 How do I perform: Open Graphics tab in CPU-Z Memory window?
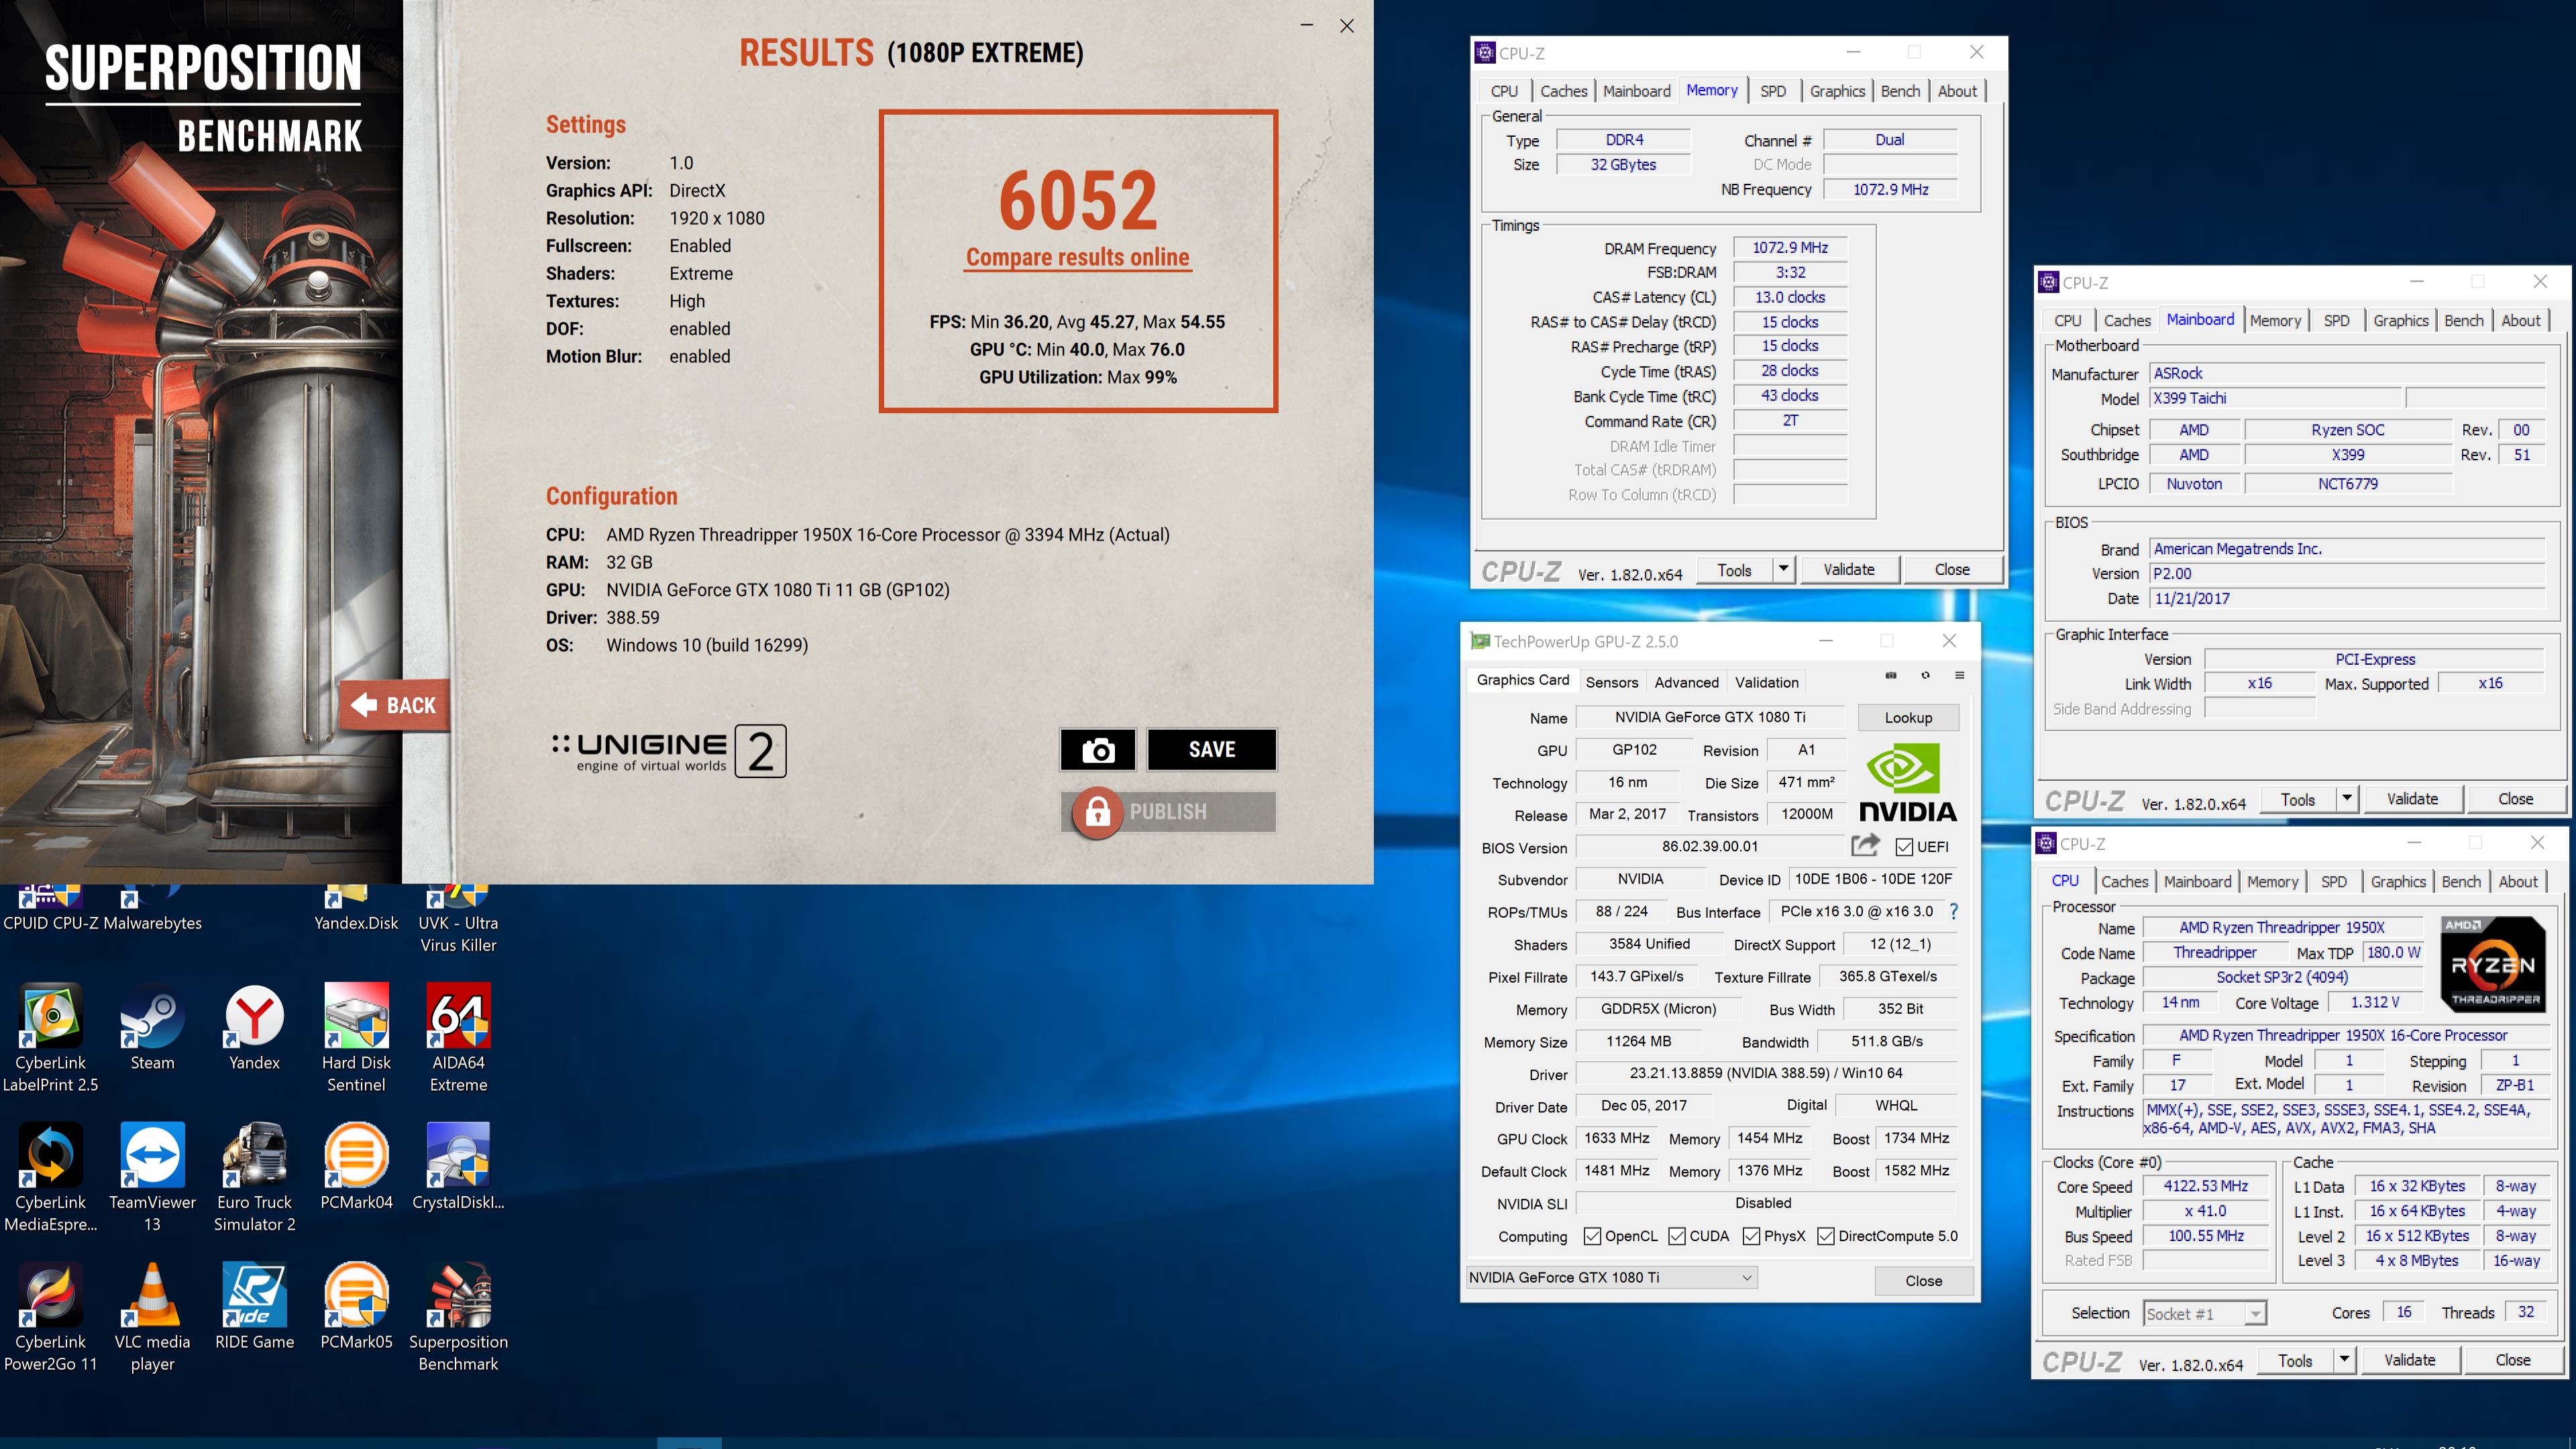tap(1837, 91)
